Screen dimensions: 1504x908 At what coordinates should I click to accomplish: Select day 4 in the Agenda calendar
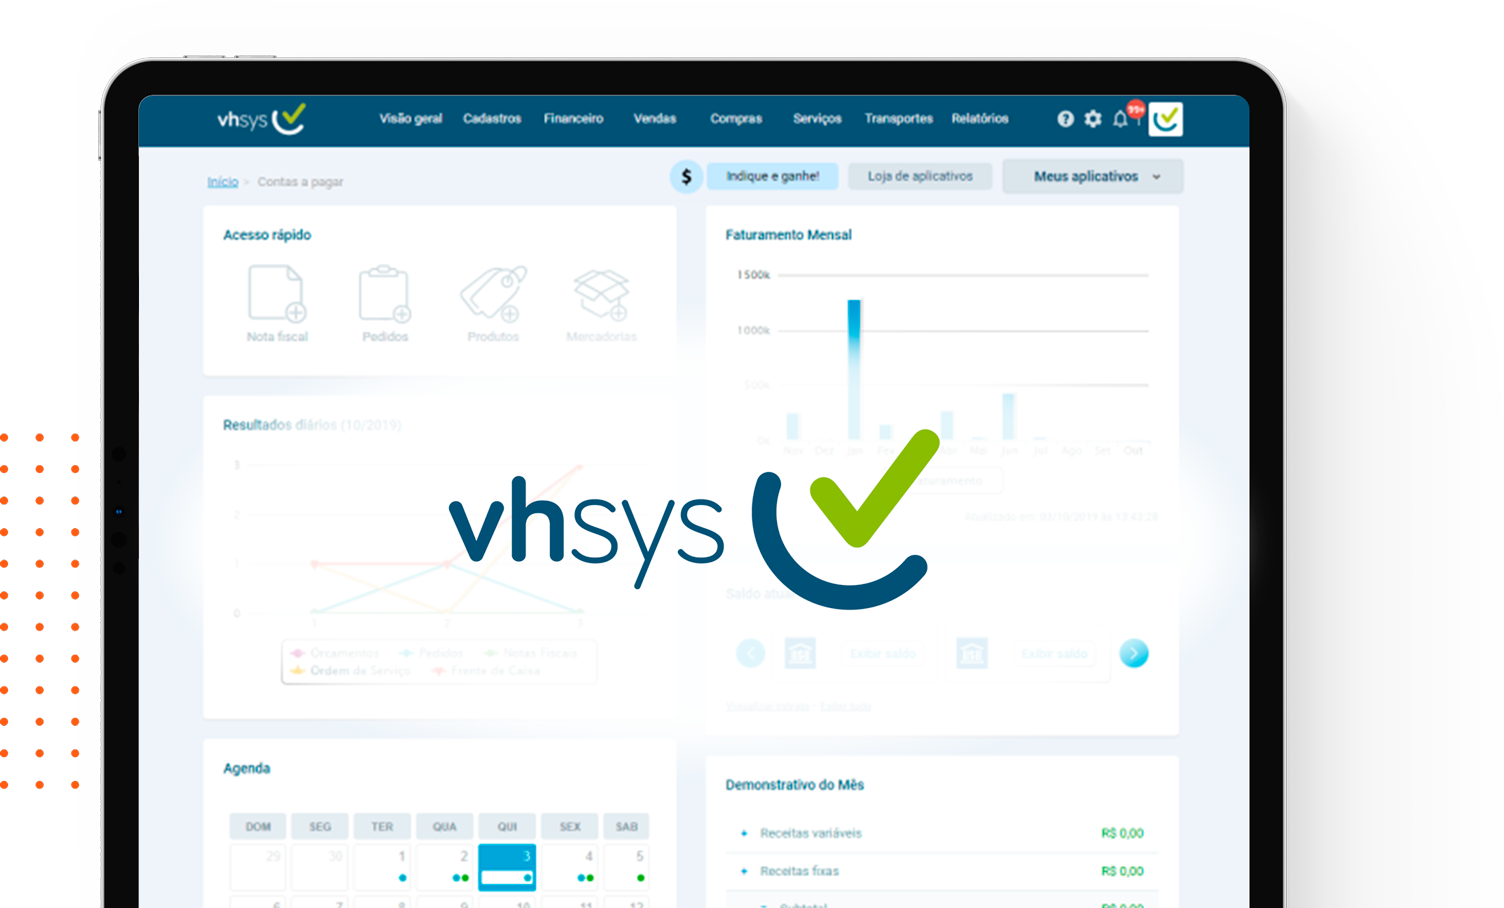point(570,867)
